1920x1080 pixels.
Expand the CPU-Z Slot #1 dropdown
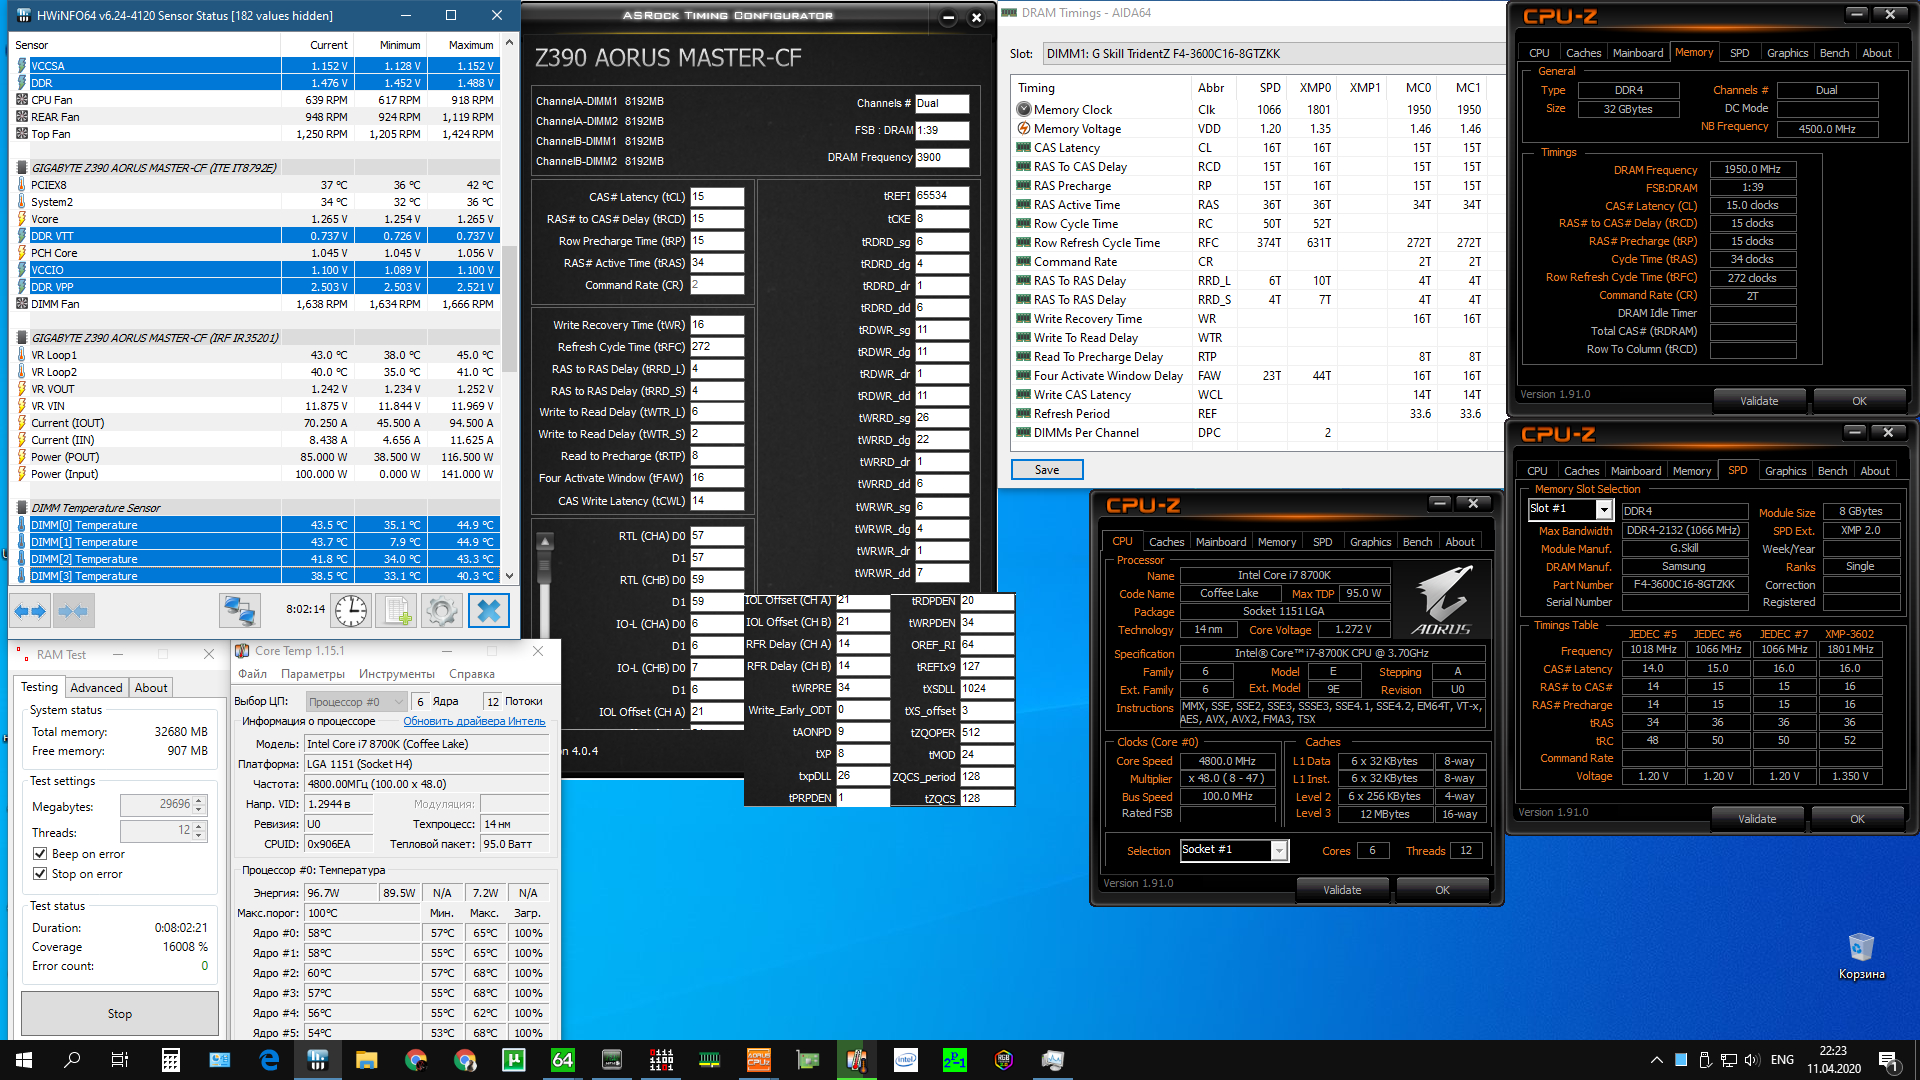pyautogui.click(x=1603, y=509)
